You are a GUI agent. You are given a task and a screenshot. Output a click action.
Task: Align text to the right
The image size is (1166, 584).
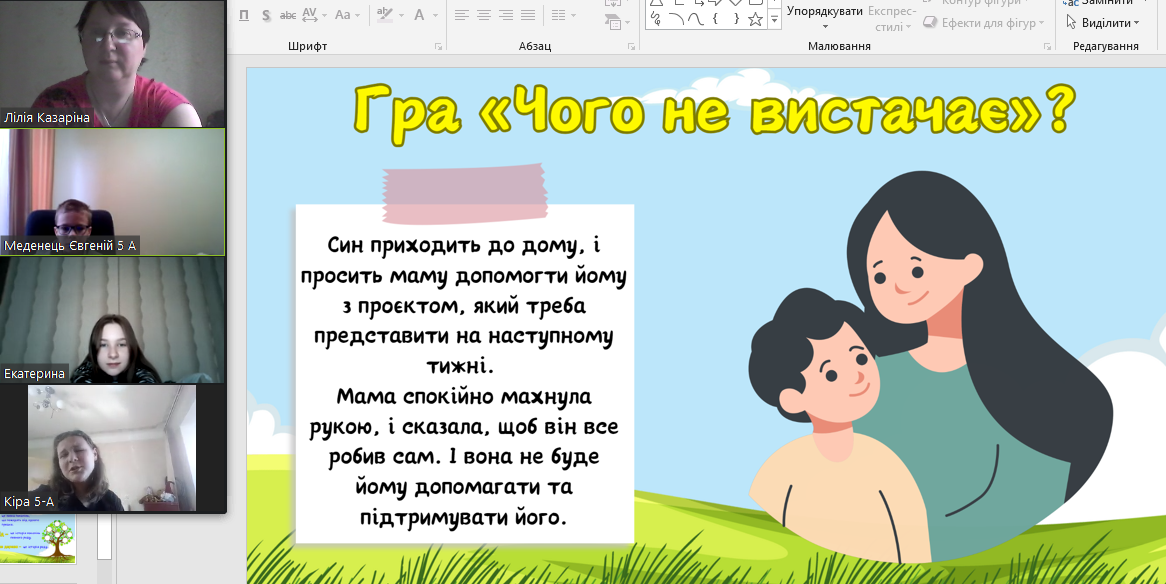click(507, 15)
